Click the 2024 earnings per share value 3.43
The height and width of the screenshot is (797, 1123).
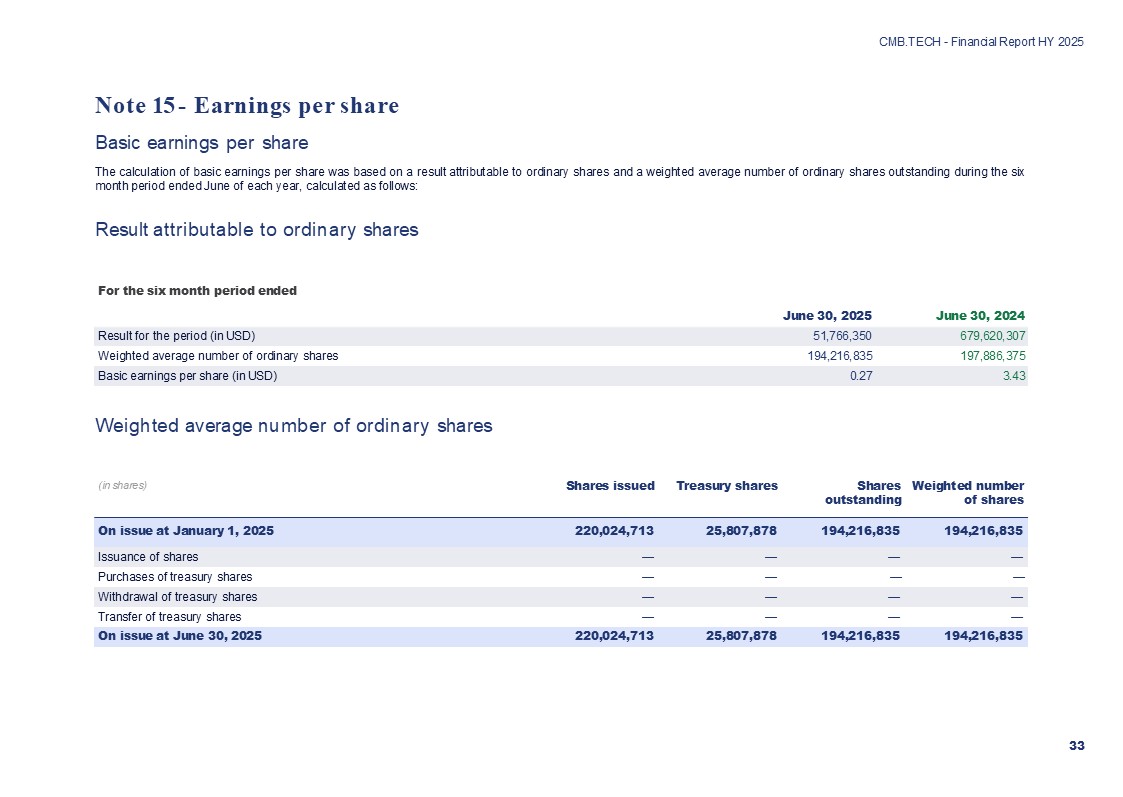[x=1014, y=376]
